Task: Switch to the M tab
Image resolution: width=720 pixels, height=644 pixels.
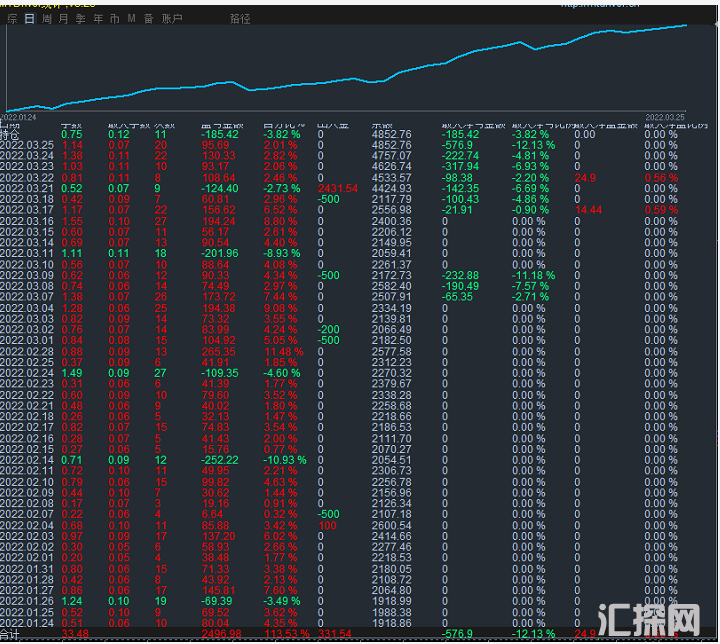Action: (132, 19)
